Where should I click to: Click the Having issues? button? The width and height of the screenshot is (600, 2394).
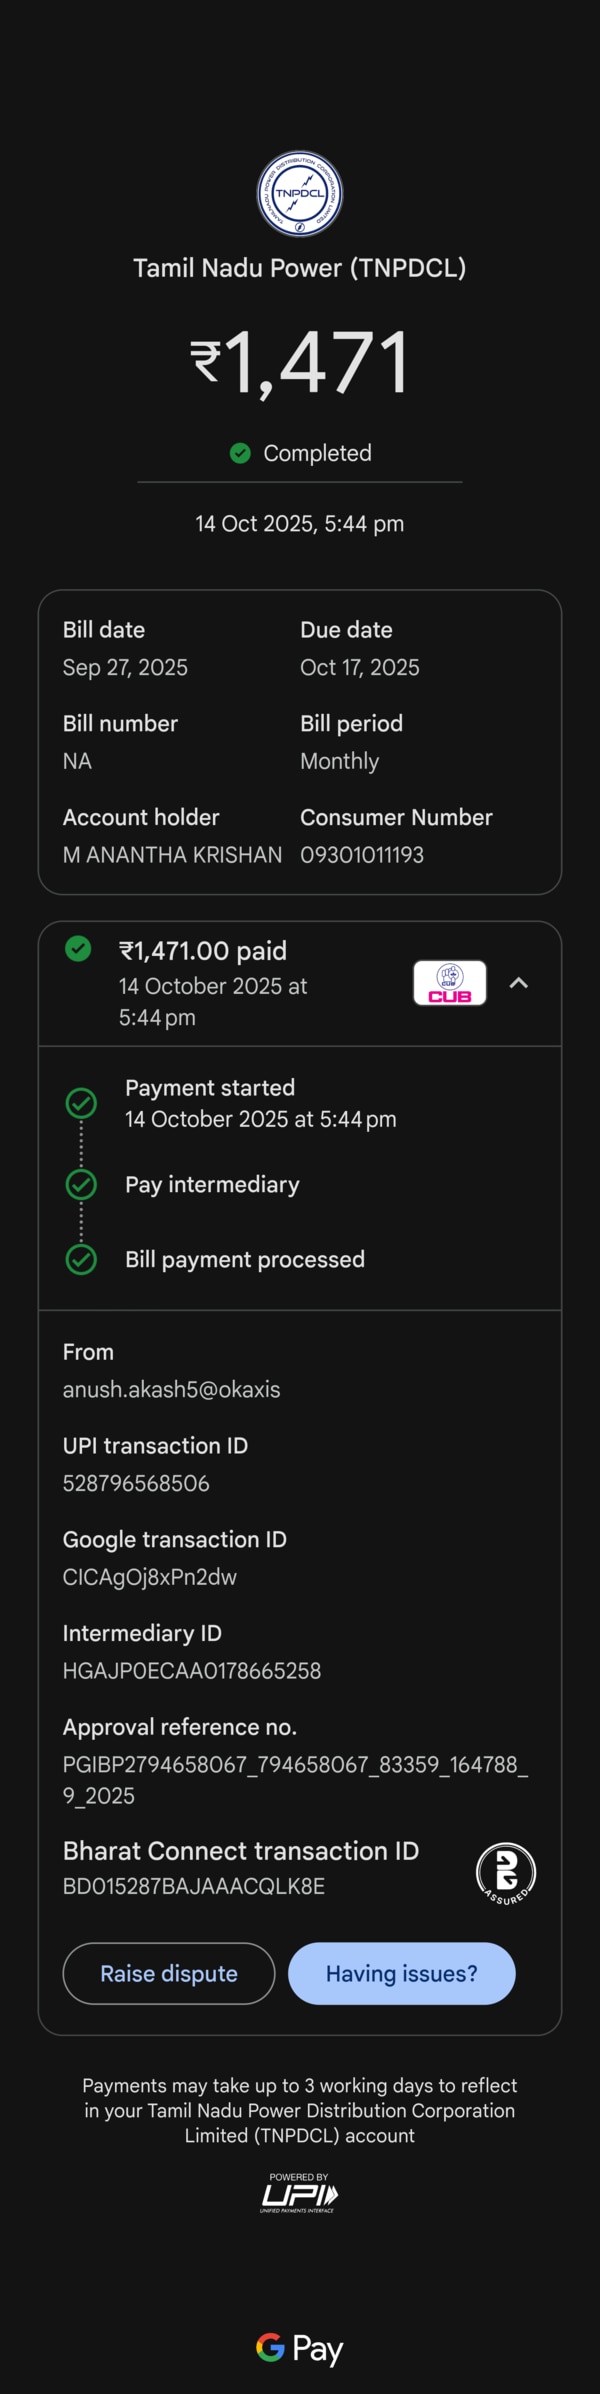[x=402, y=1973]
